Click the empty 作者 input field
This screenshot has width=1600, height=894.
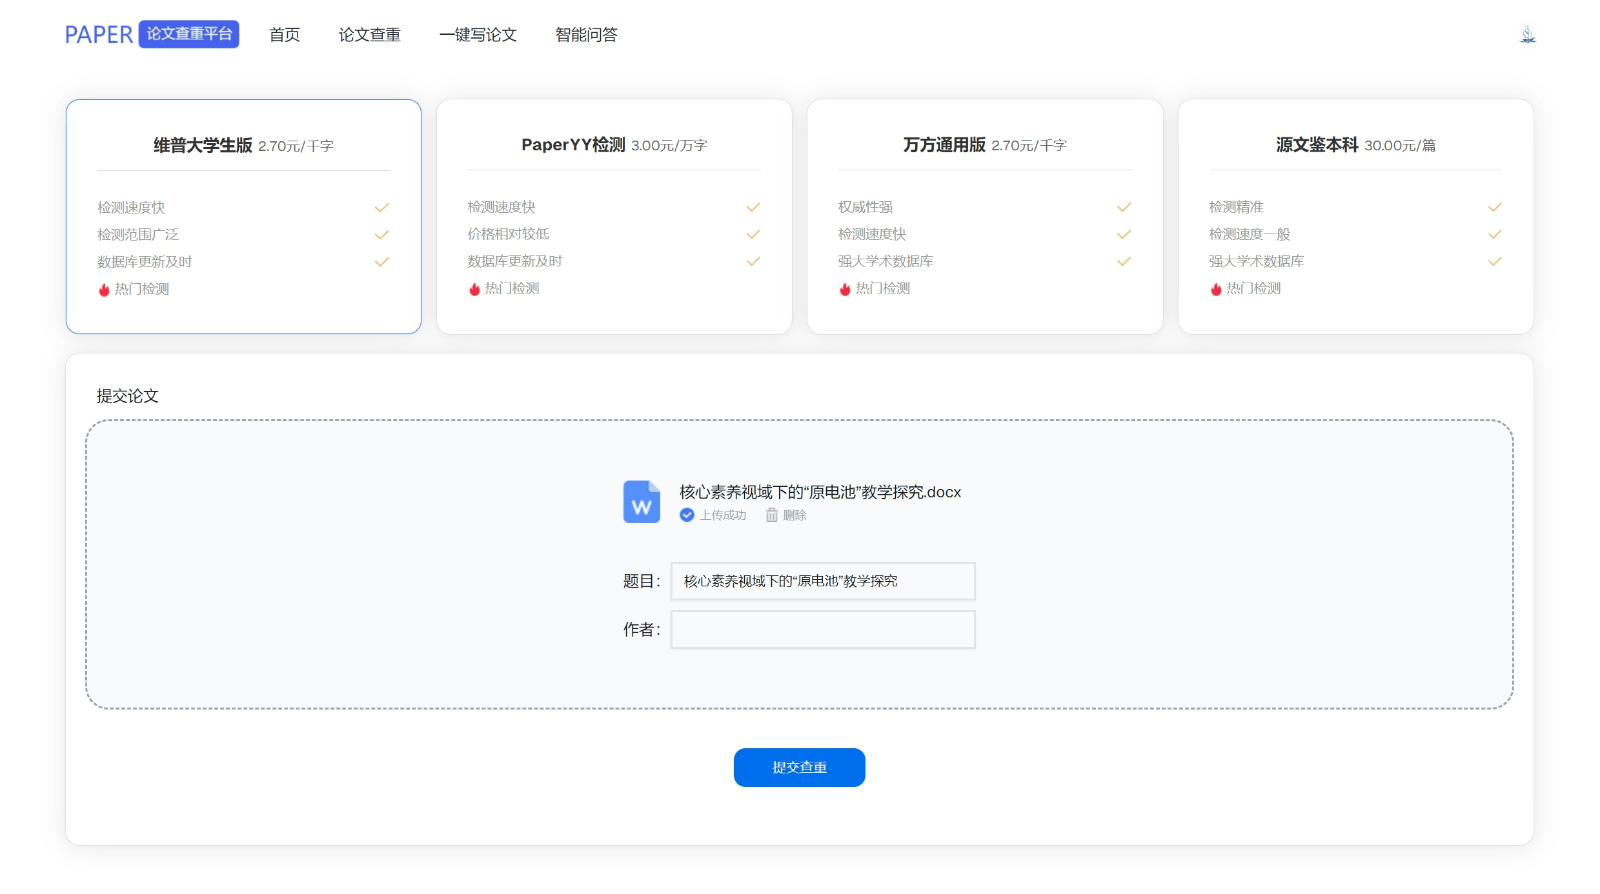click(x=823, y=630)
